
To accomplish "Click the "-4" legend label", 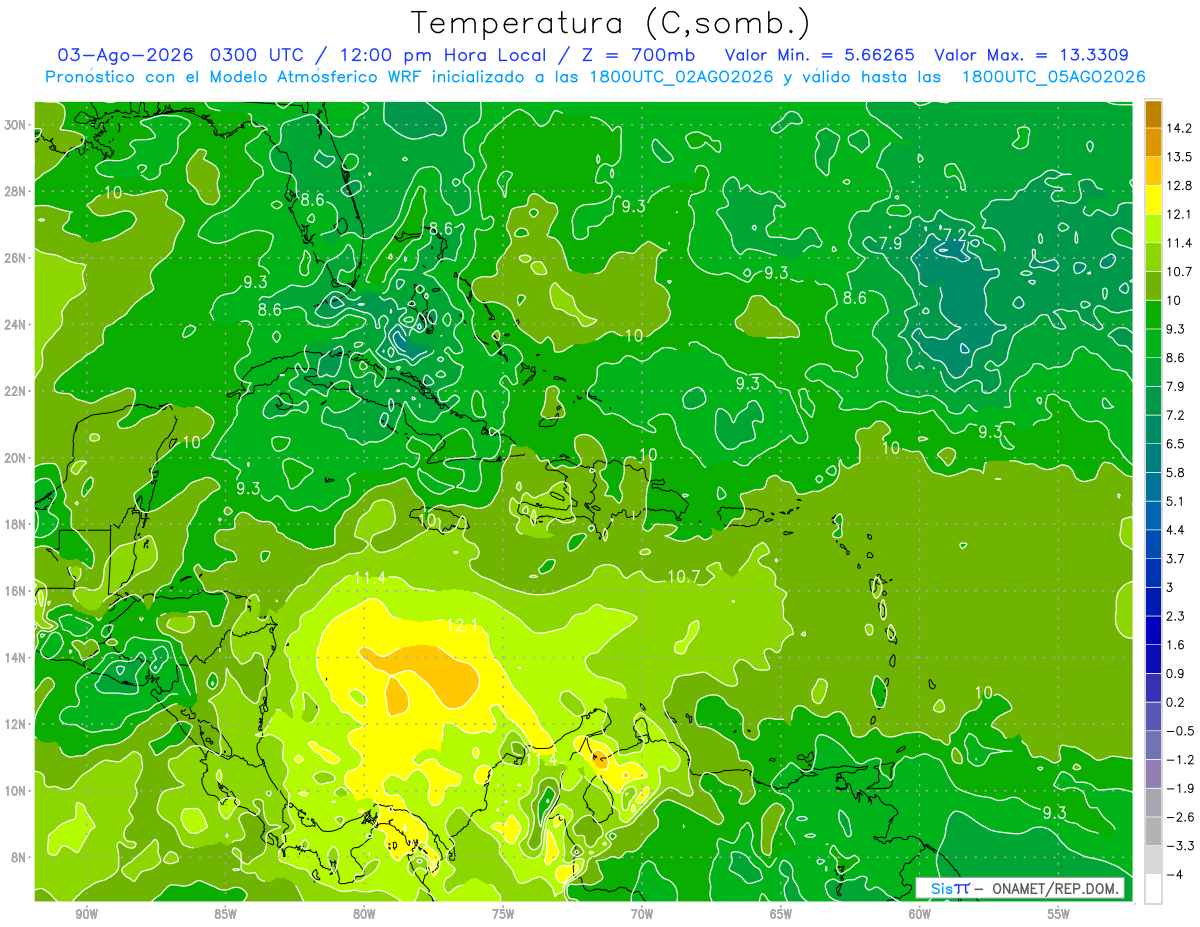I will [x=1175, y=875].
